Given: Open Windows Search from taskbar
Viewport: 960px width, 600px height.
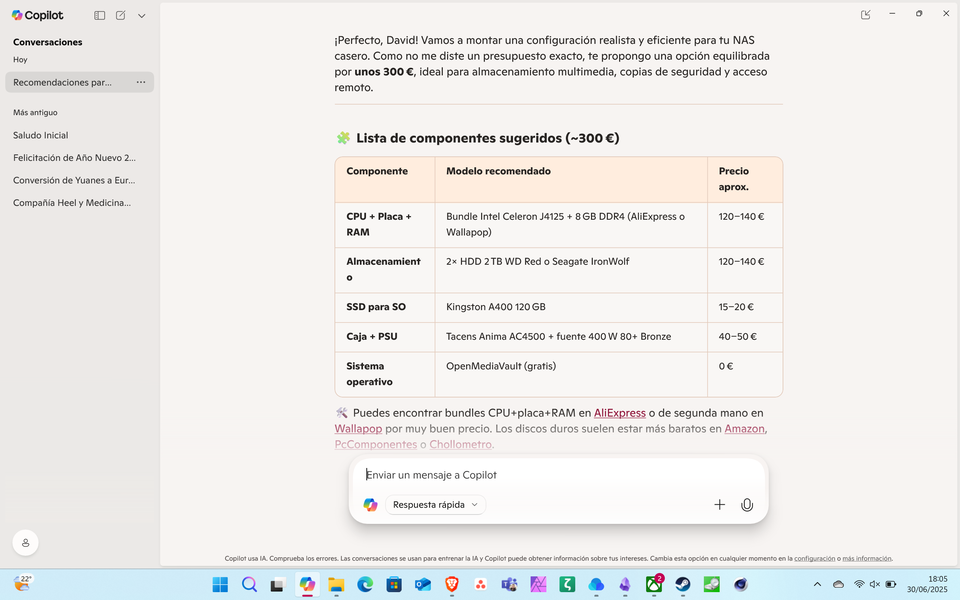Looking at the screenshot, I should 249,585.
